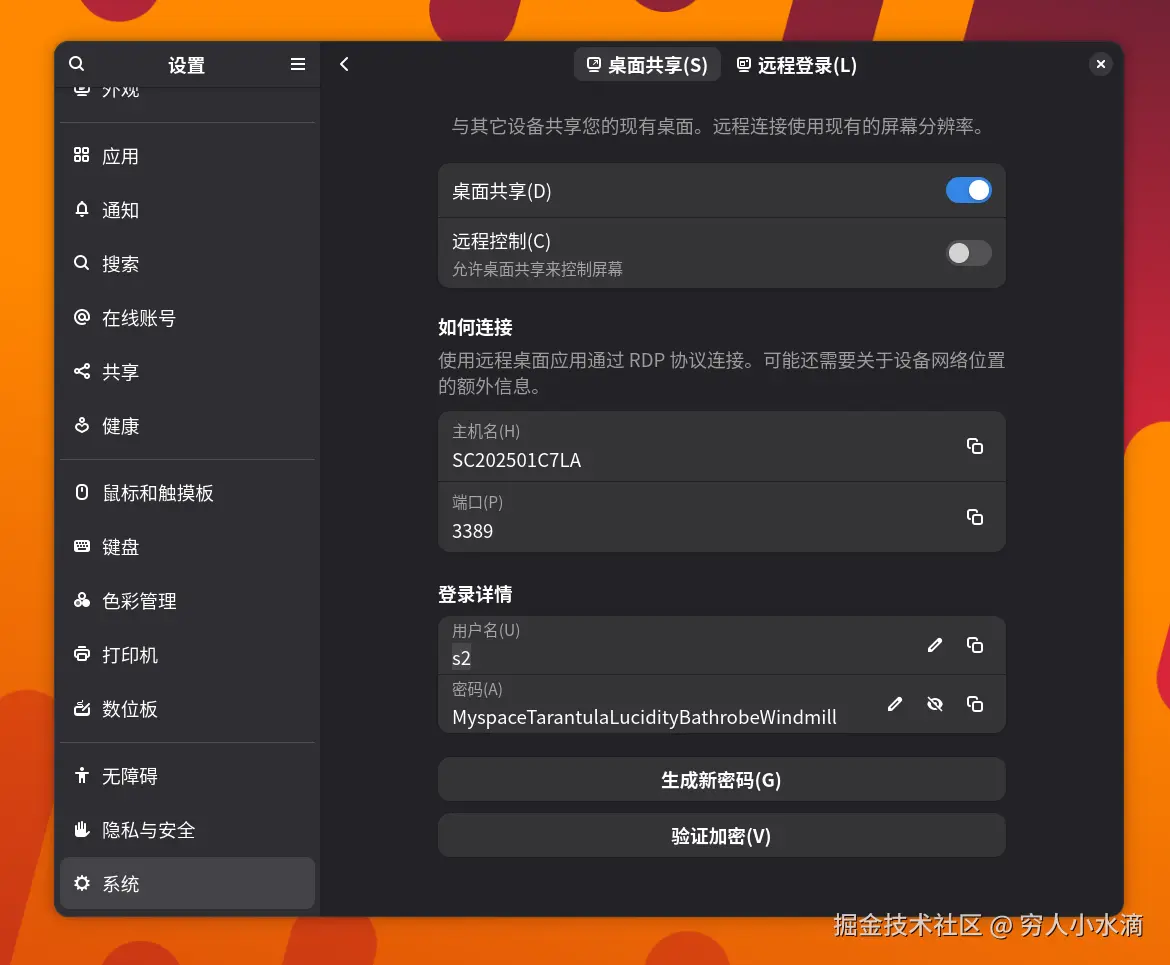The width and height of the screenshot is (1170, 965).
Task: Click the 隐私与安全 hand icon
Action: pyautogui.click(x=81, y=829)
